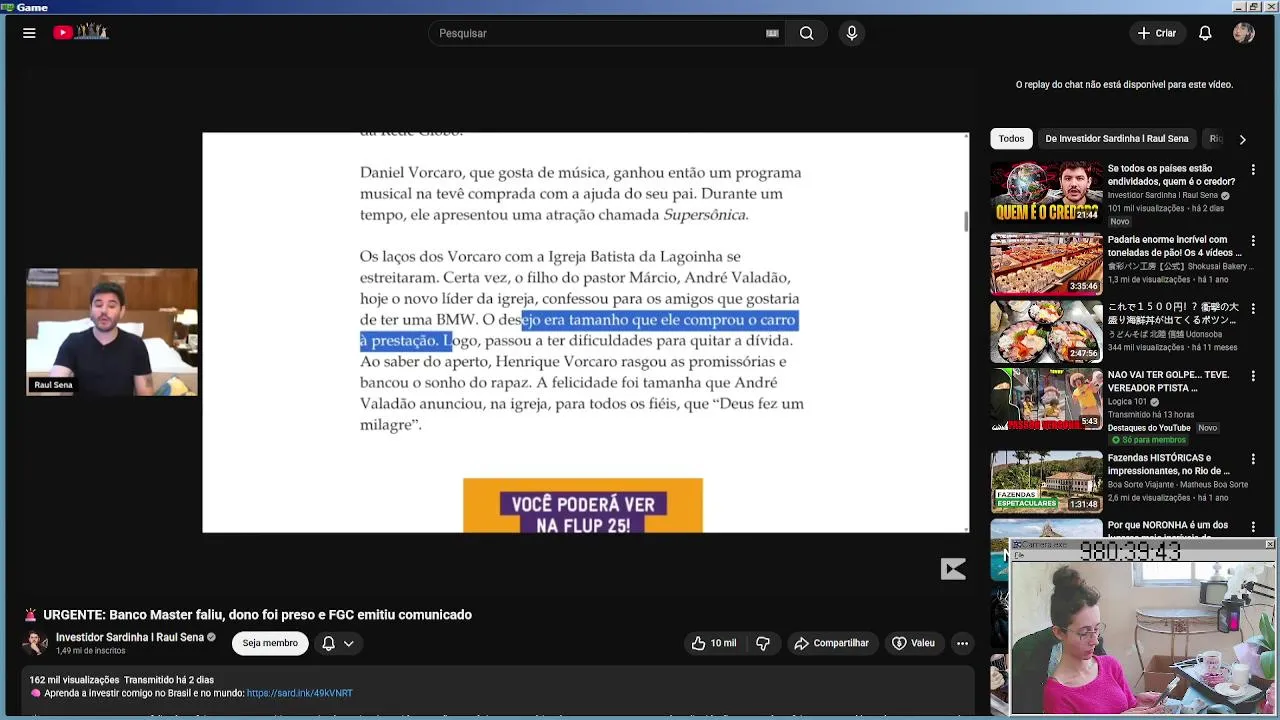Select the 'Todos' filter chip
Screen dimensions: 1280x720
(x=1011, y=139)
